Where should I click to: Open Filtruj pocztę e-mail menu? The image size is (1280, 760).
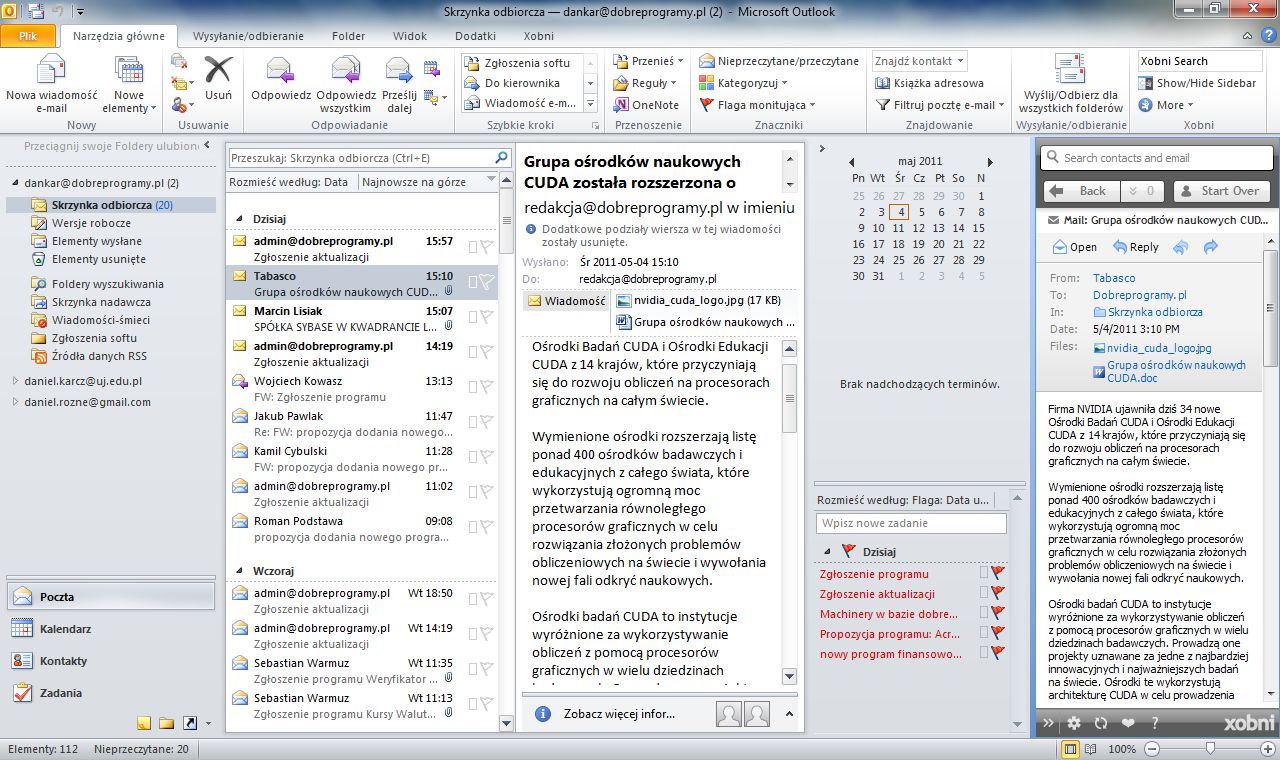(940, 105)
